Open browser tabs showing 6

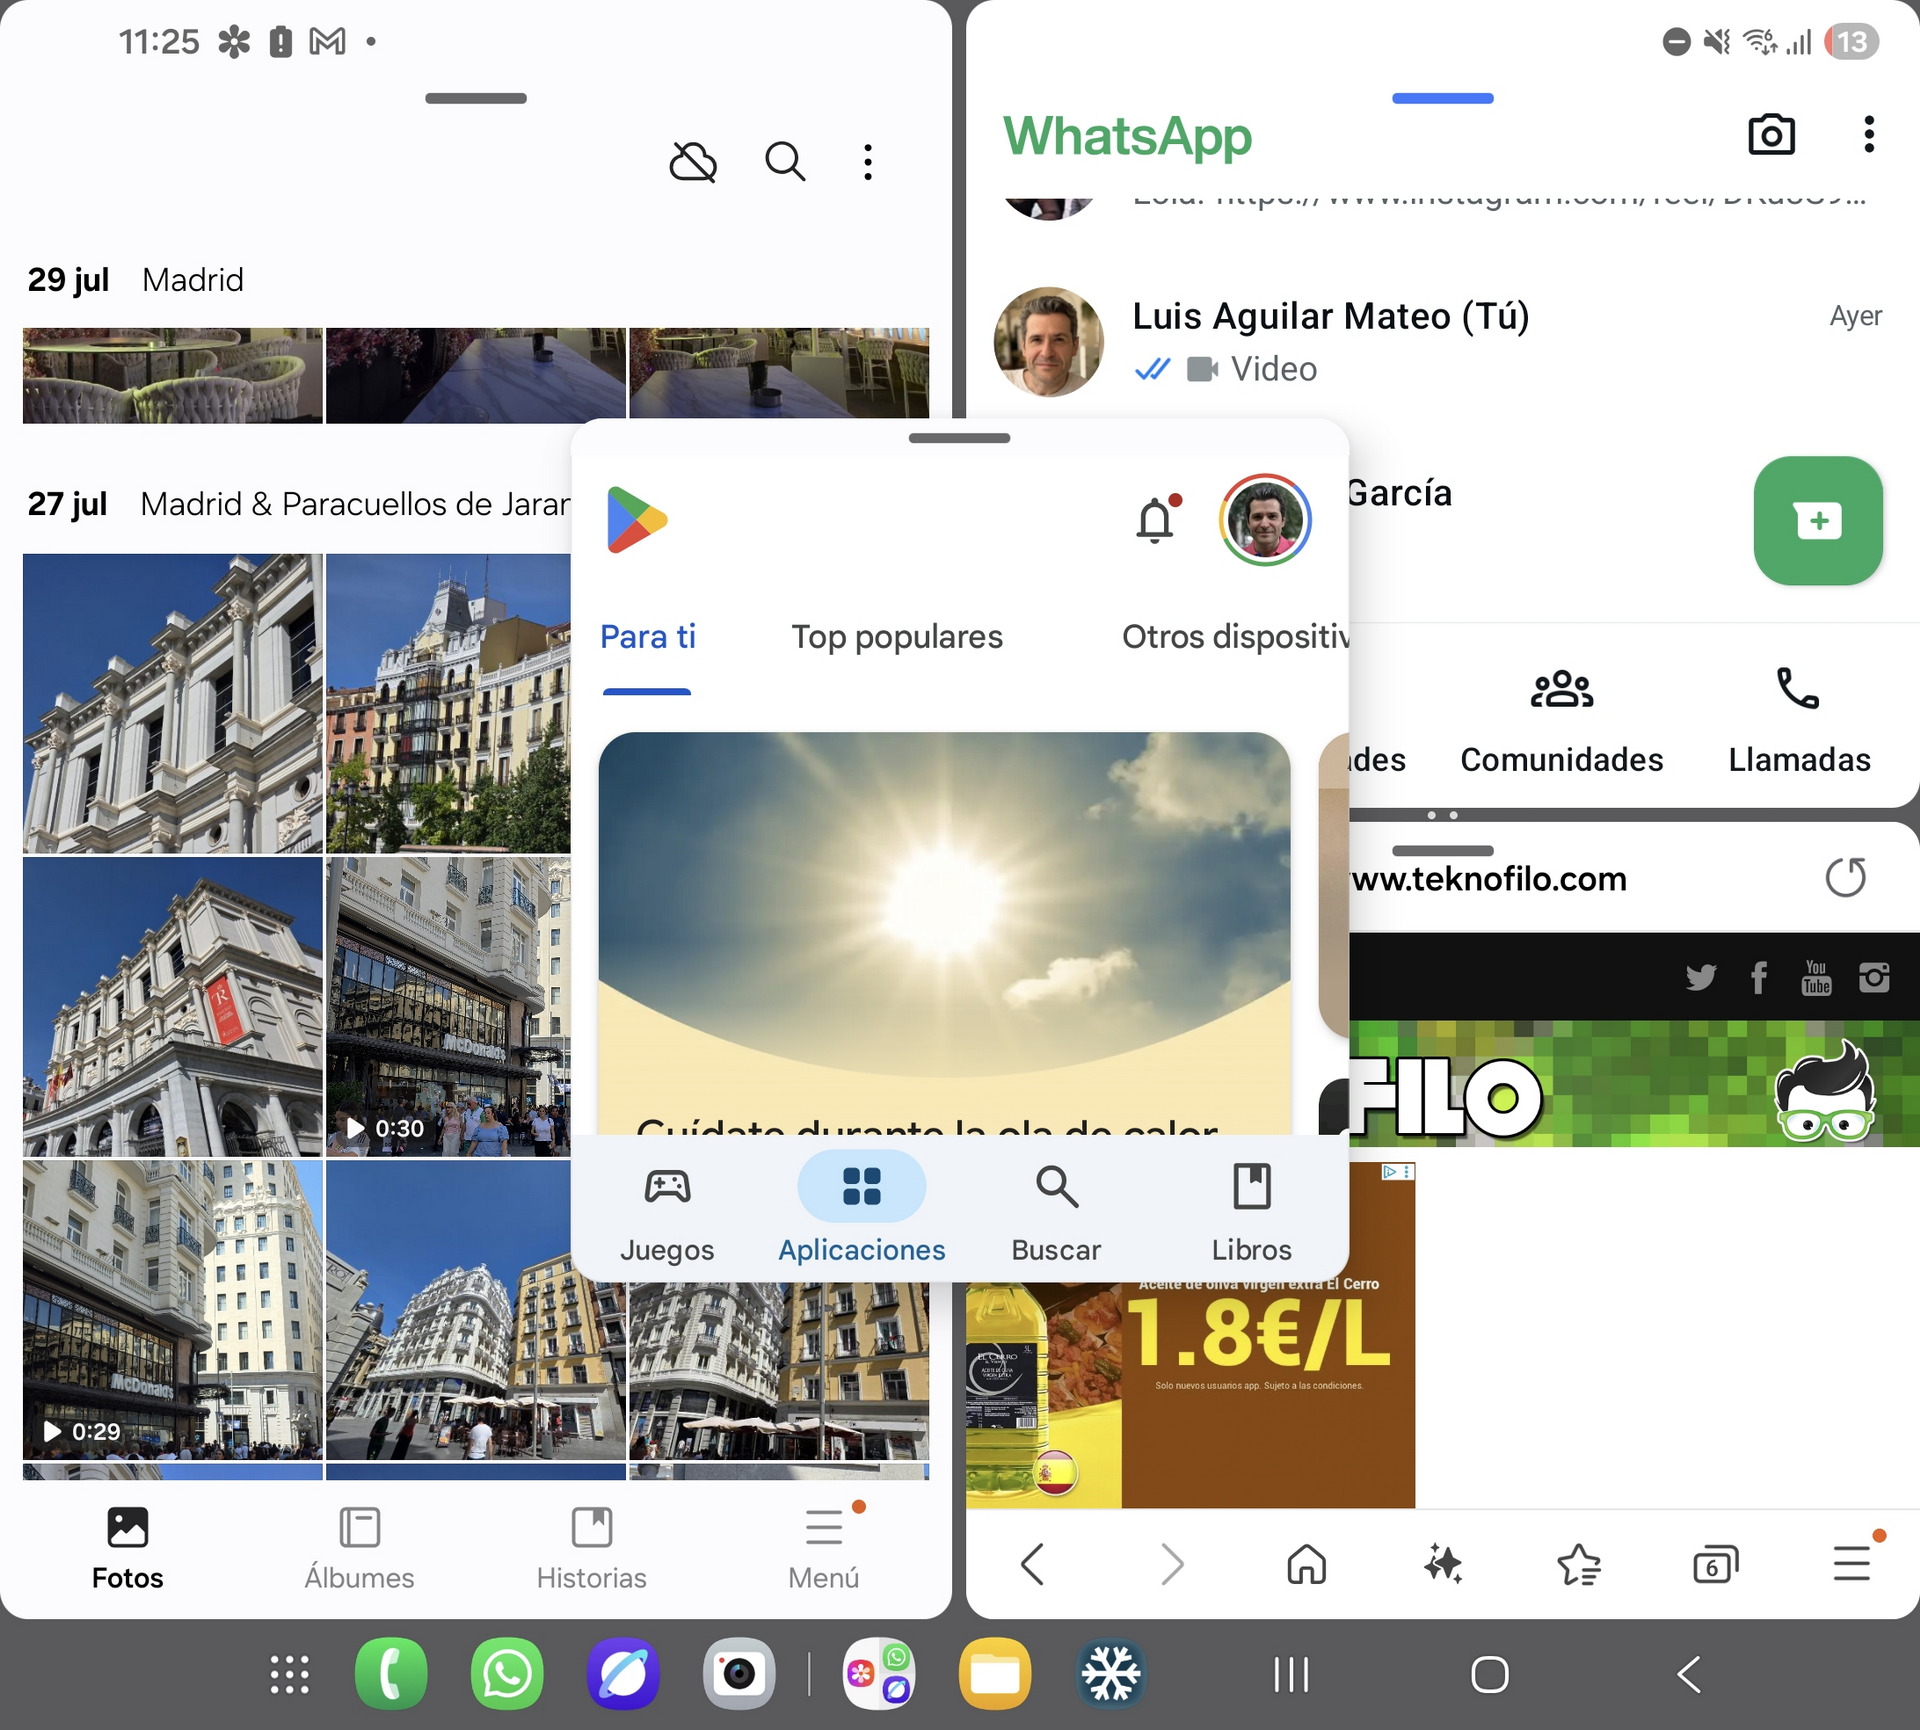tap(1715, 1564)
